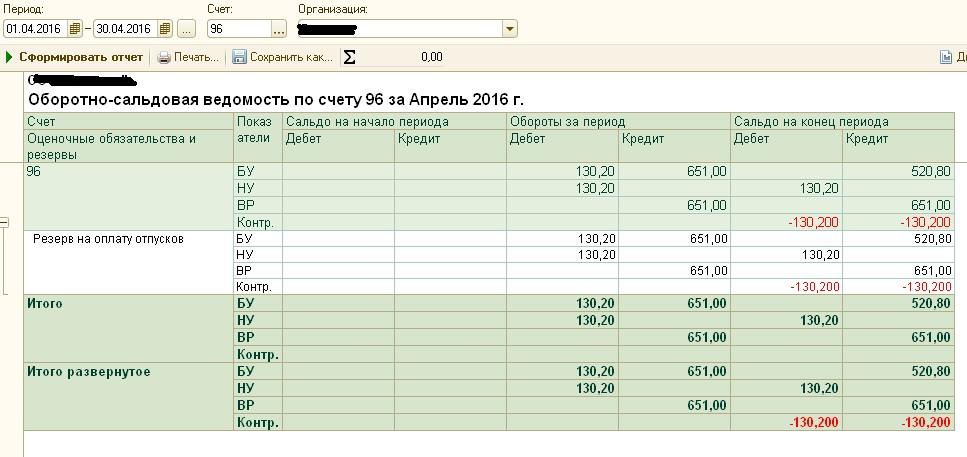Click the document icon at toolbar right
Image resolution: width=967 pixels, height=457 pixels.
[x=946, y=58]
